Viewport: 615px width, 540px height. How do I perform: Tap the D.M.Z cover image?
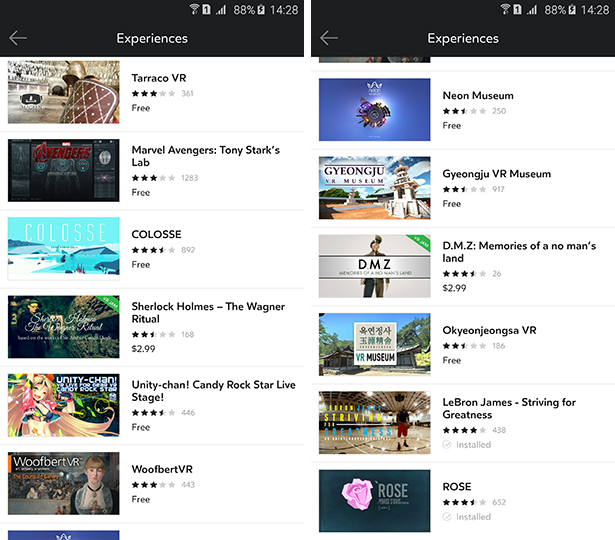coord(375,266)
